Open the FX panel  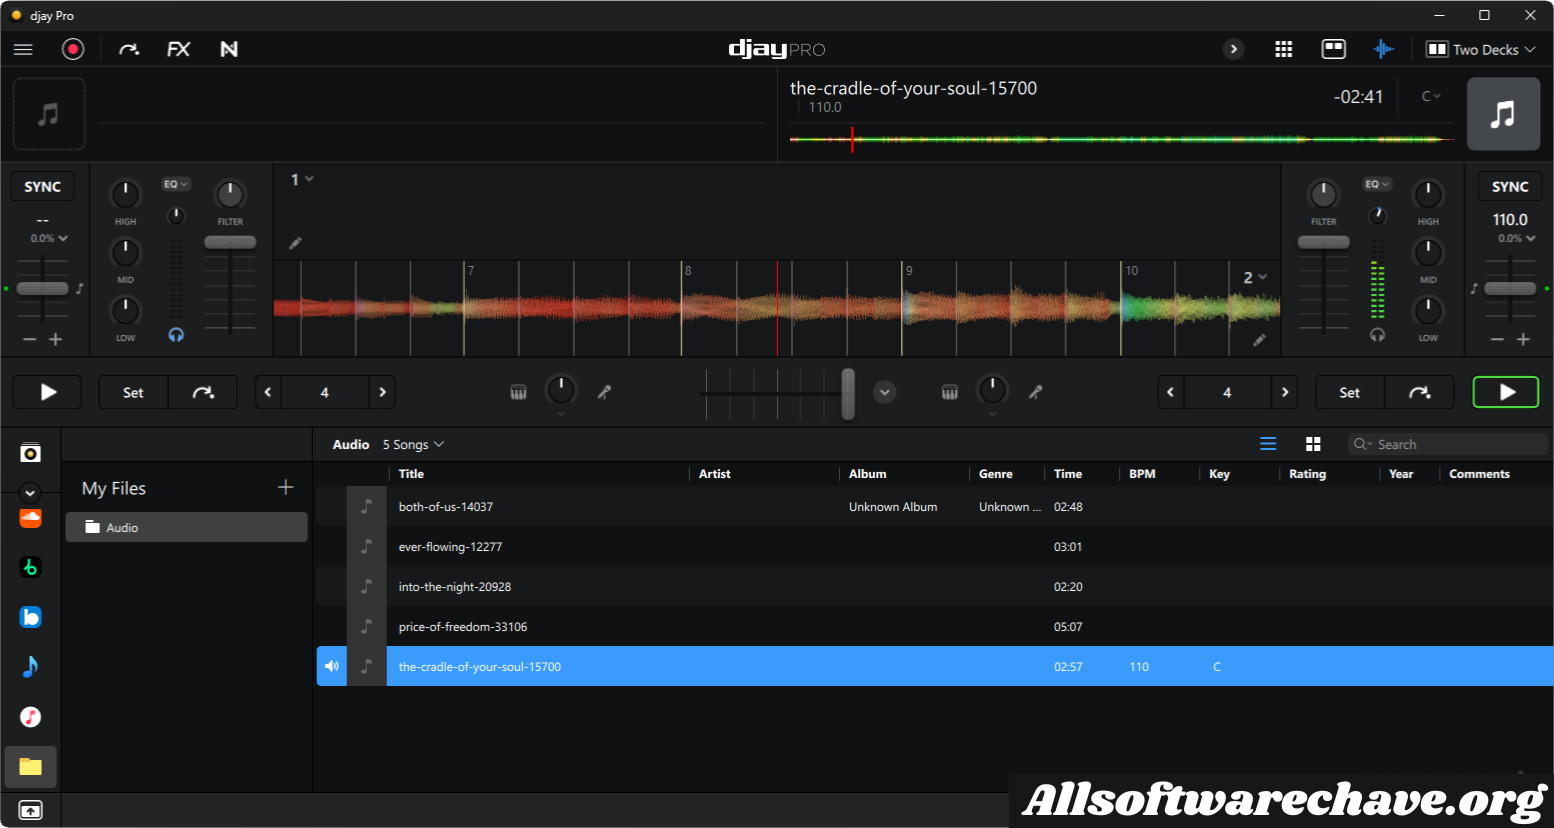pos(179,49)
